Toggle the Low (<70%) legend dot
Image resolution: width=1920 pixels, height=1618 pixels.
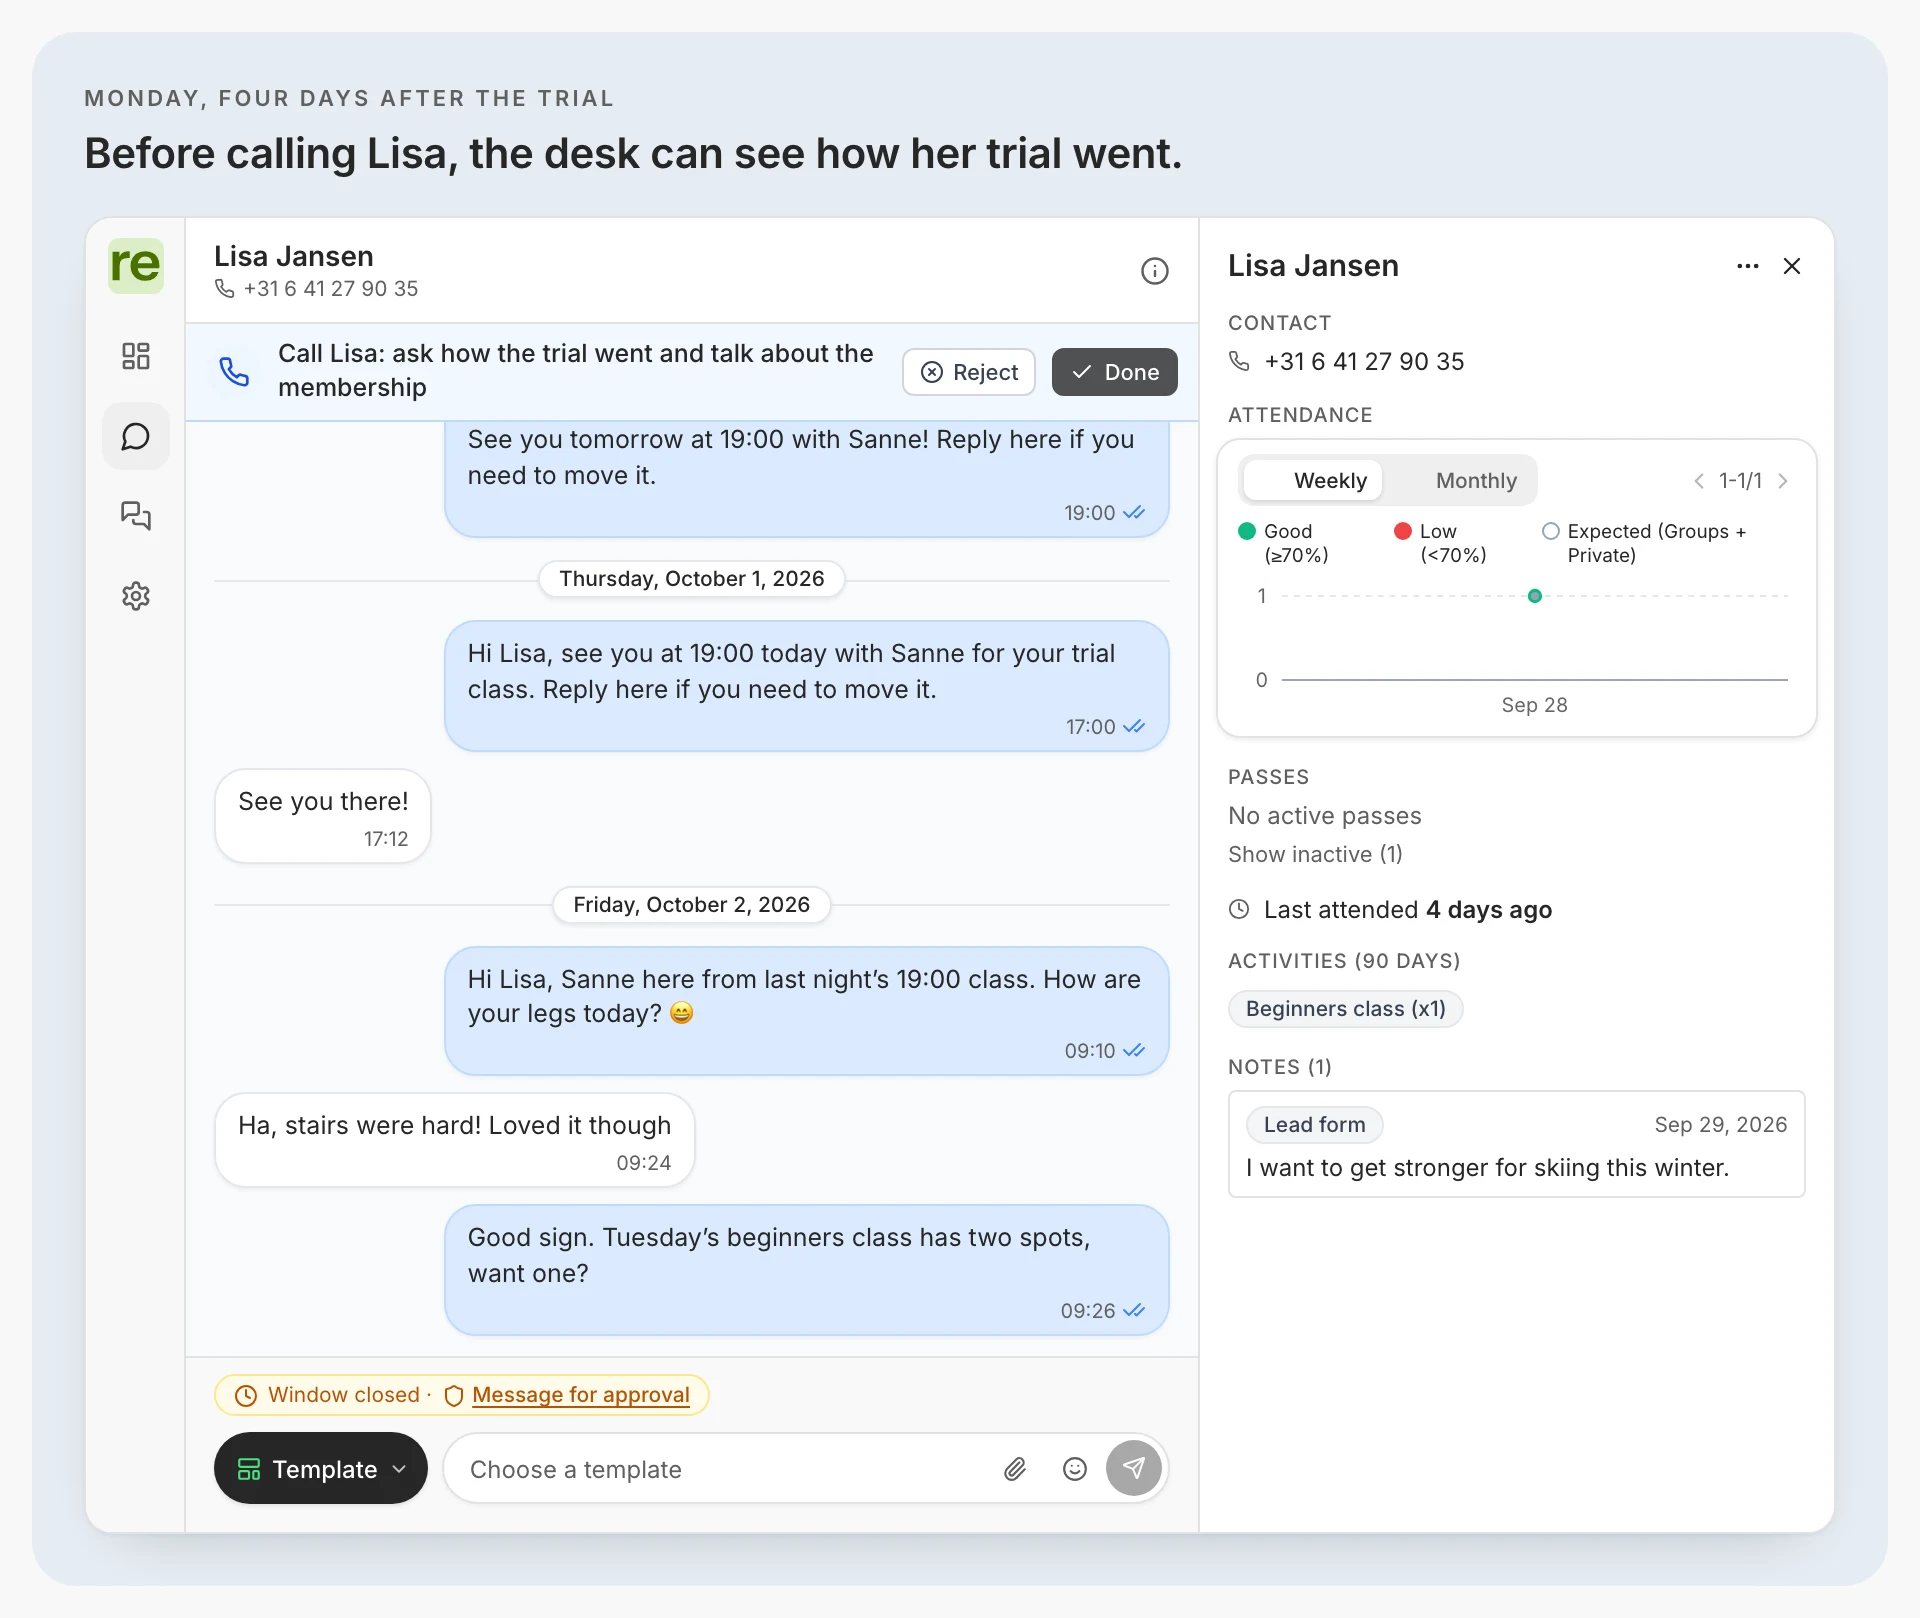click(x=1402, y=531)
